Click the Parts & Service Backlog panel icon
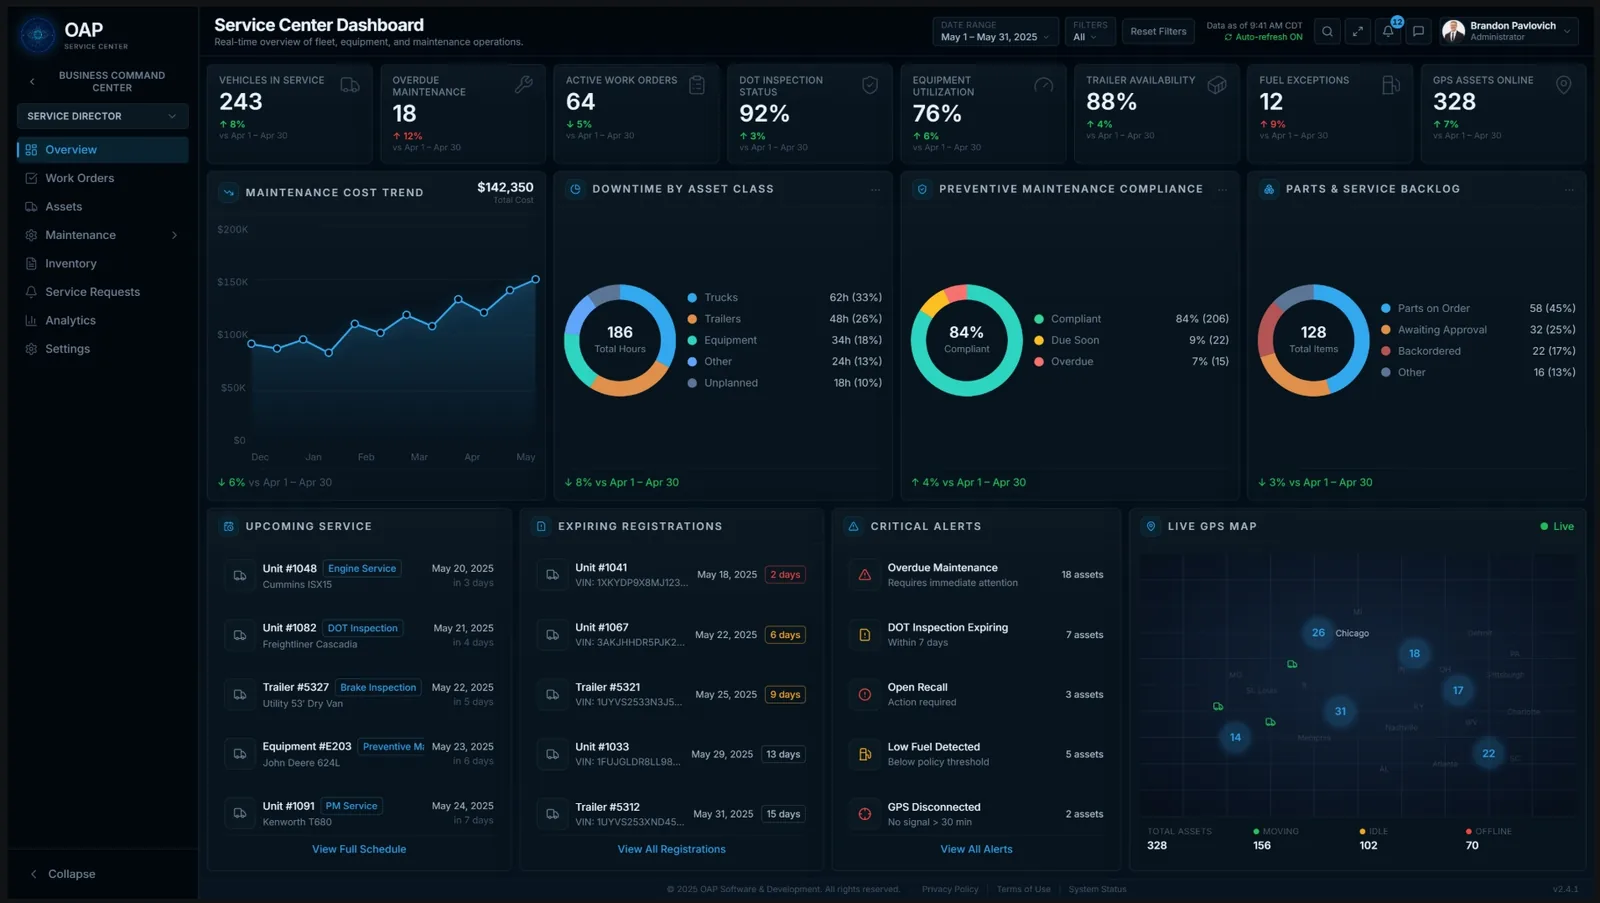The image size is (1600, 903). (x=1269, y=189)
